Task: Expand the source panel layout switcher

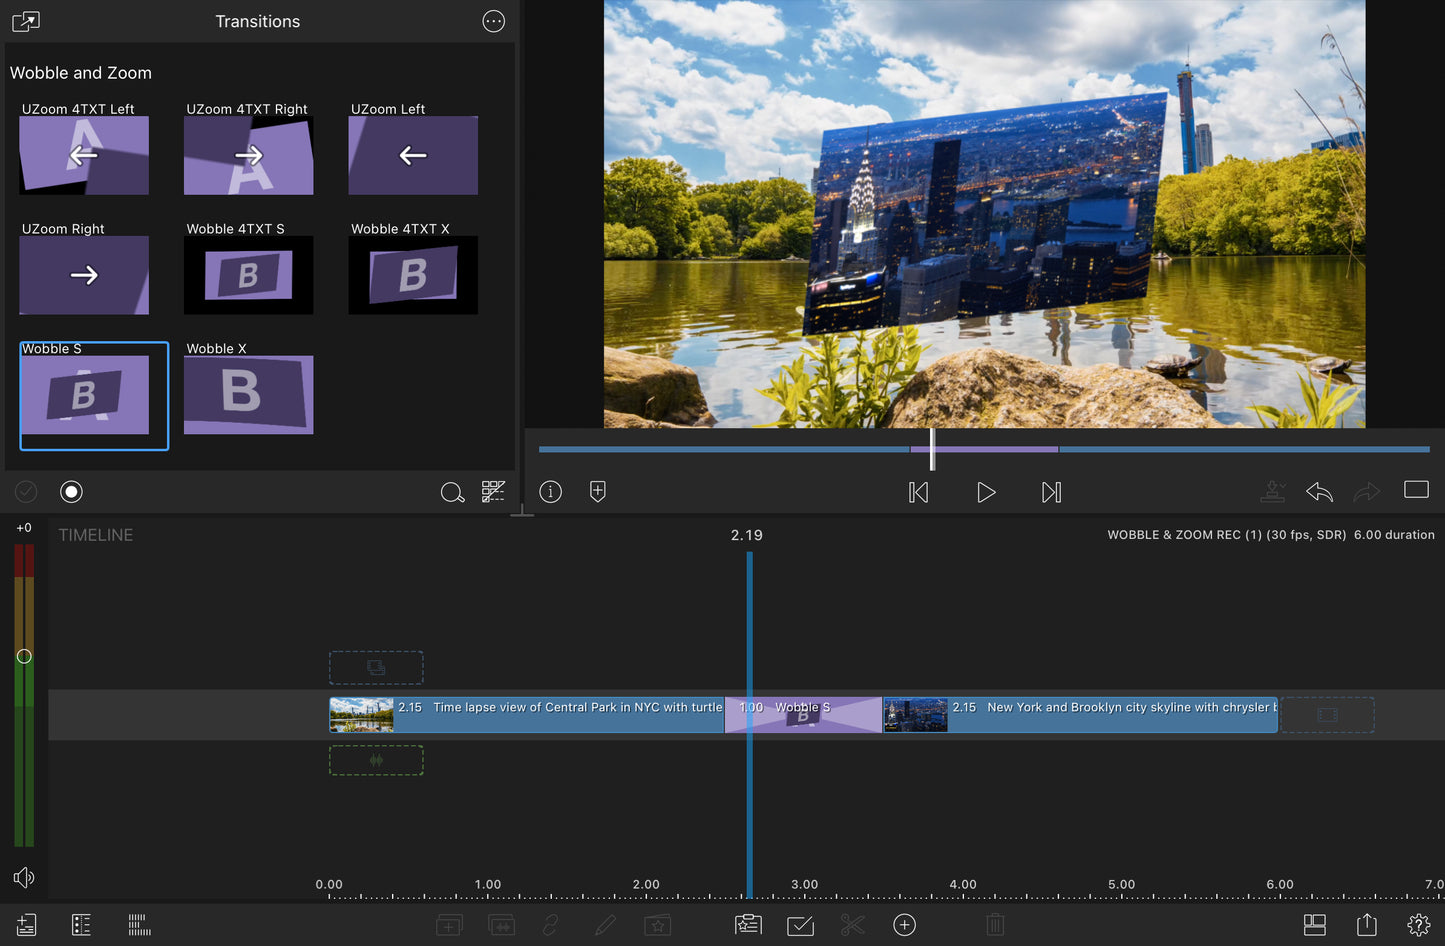Action: click(x=24, y=21)
